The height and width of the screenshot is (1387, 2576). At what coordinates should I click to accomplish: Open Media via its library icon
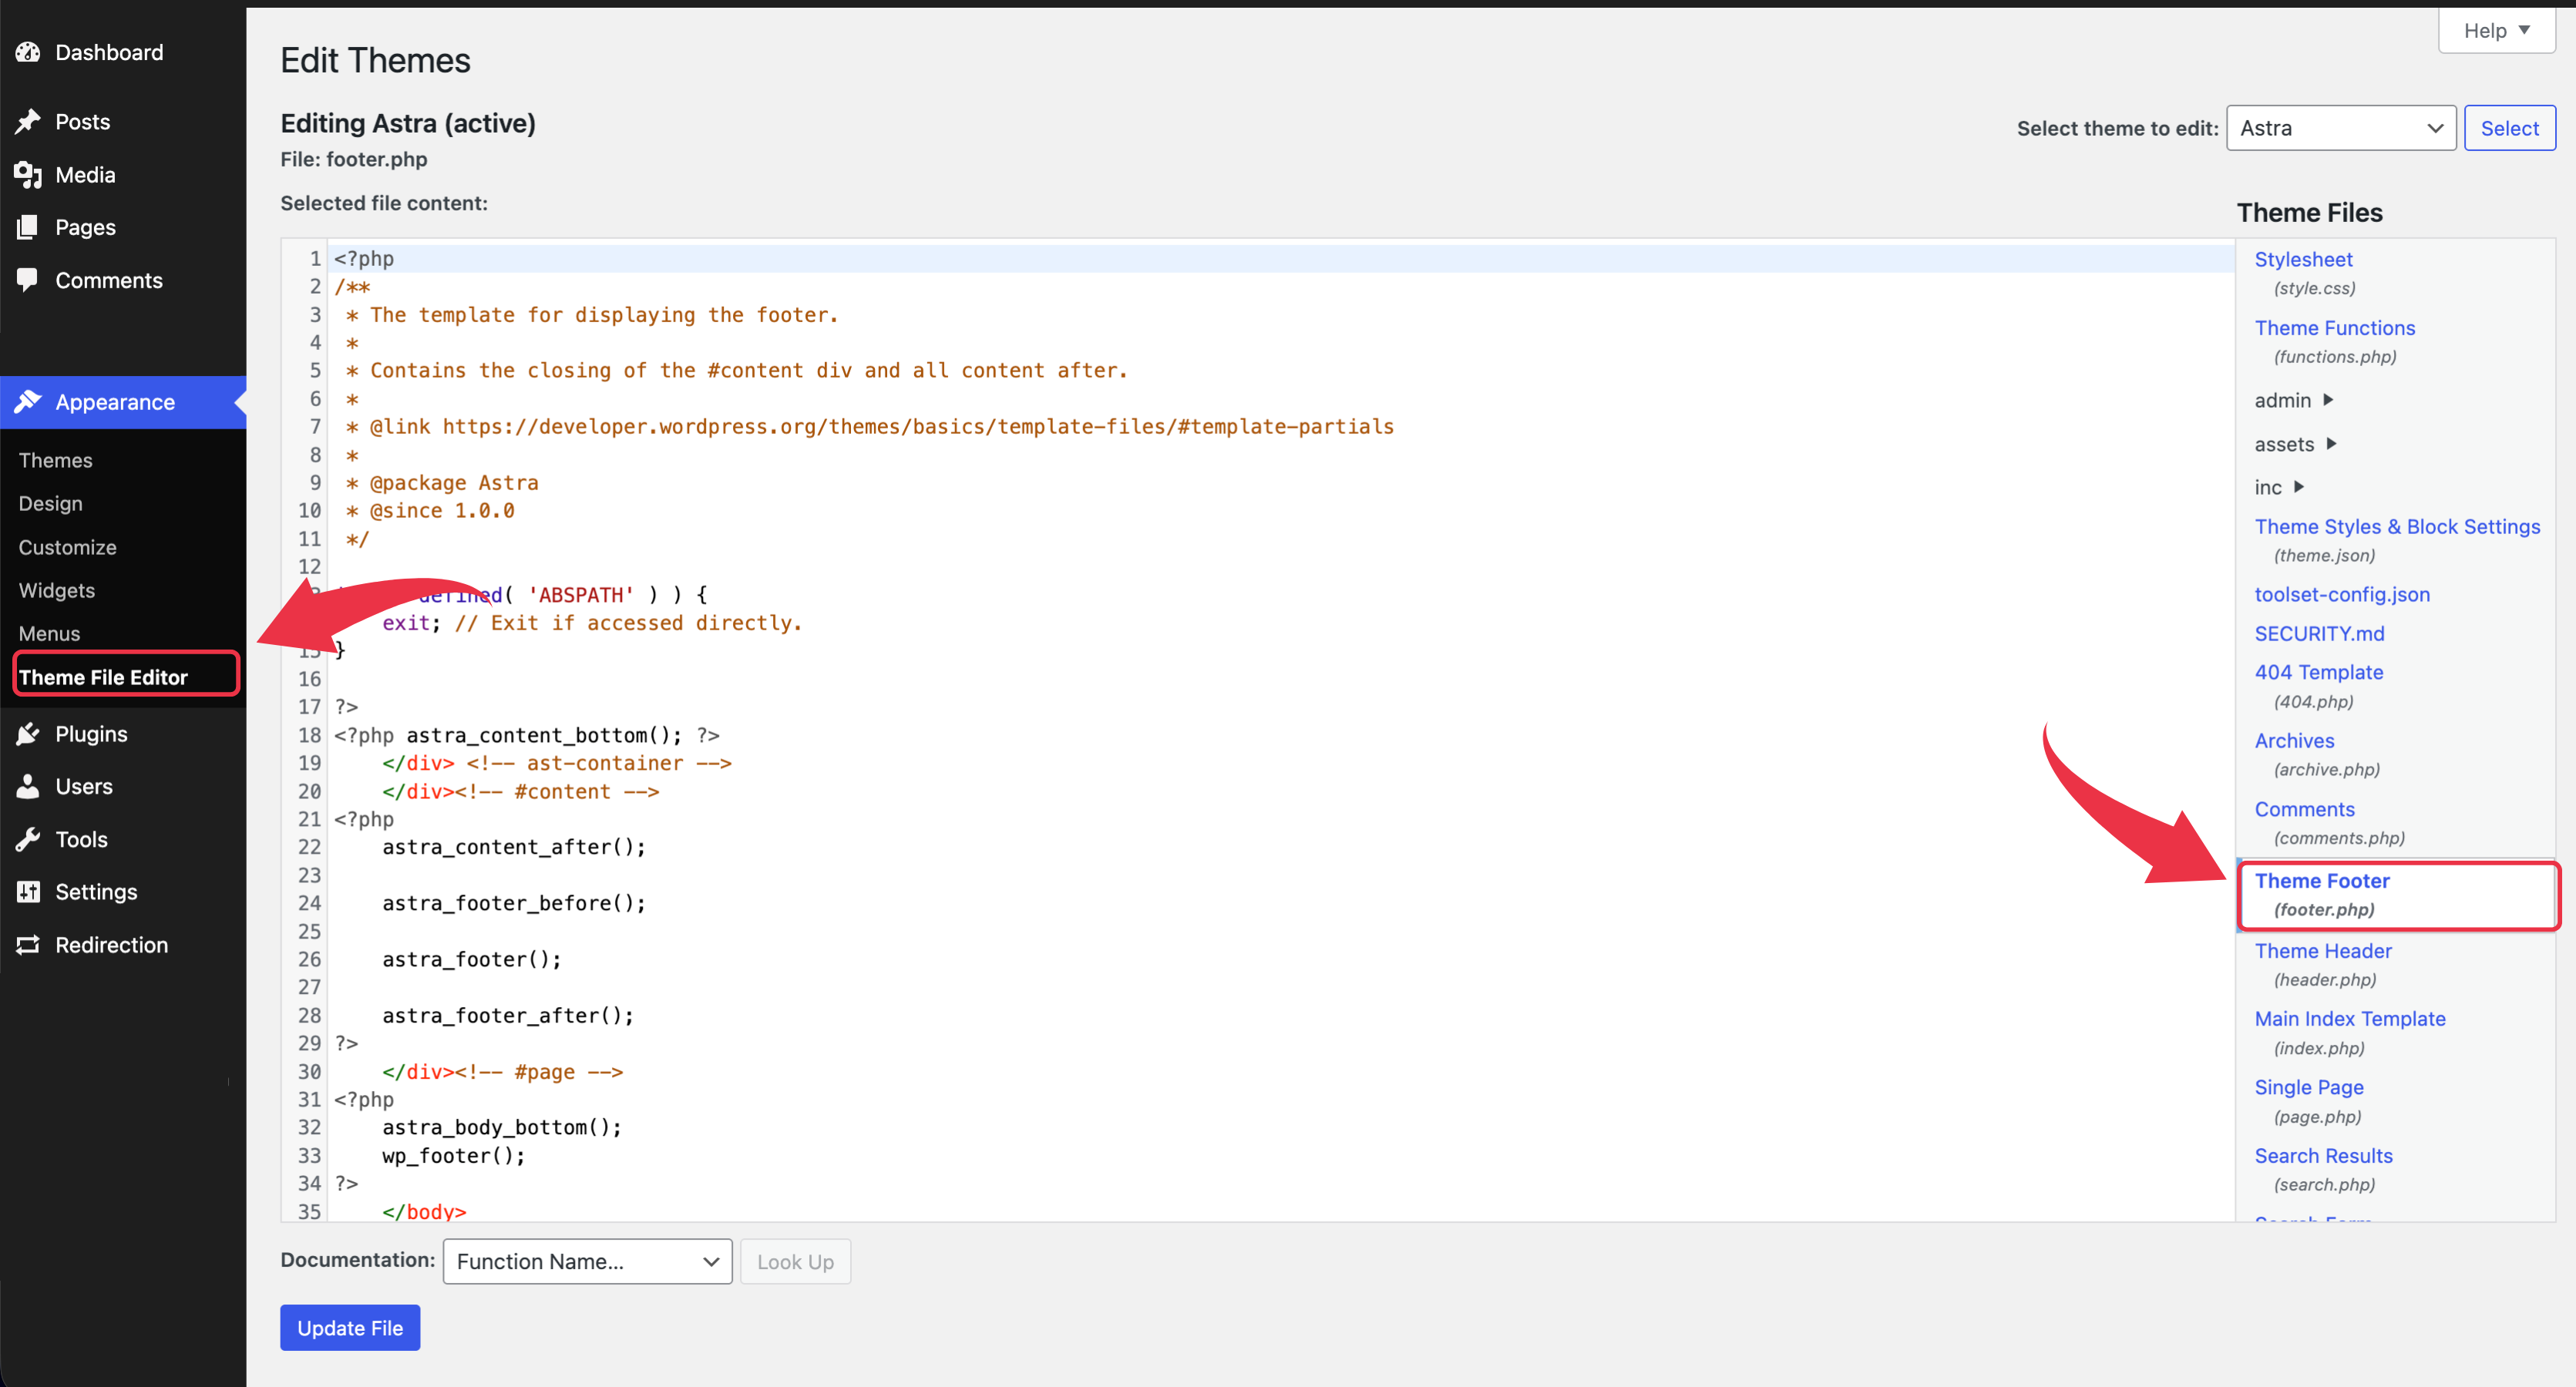pyautogui.click(x=28, y=174)
